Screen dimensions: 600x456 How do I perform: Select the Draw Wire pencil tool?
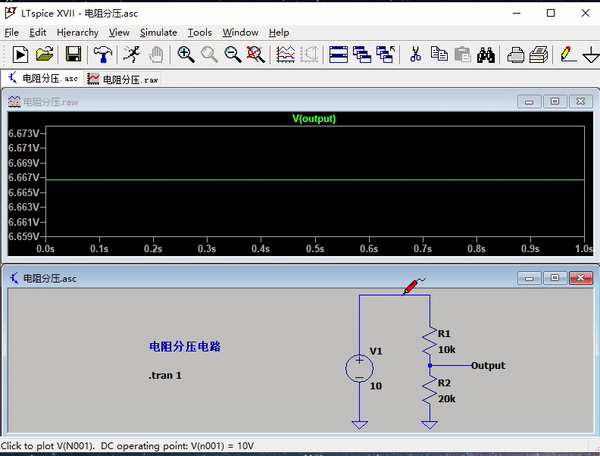coord(568,55)
